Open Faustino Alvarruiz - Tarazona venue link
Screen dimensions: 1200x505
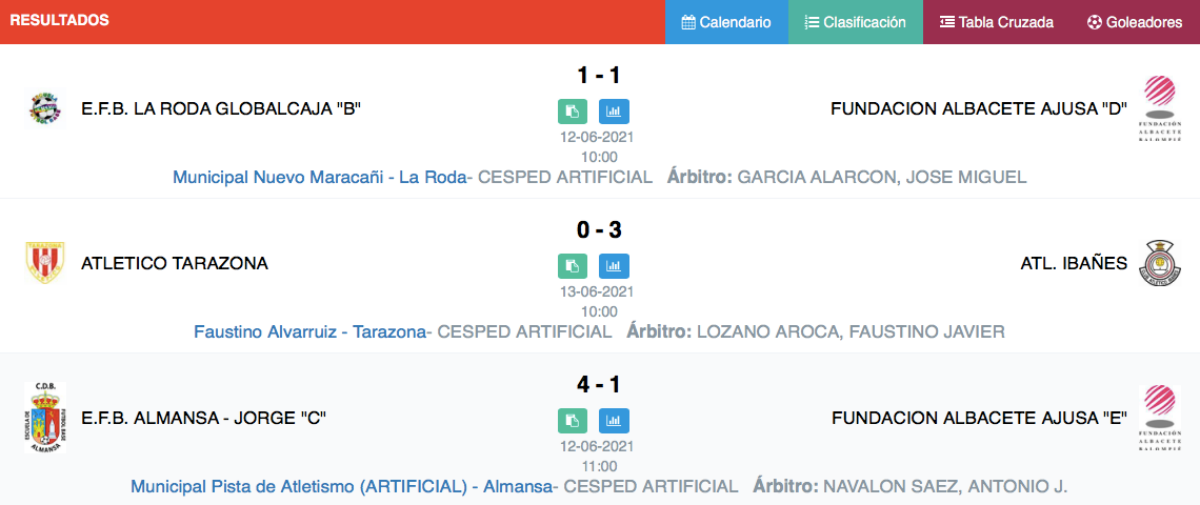click(x=310, y=331)
